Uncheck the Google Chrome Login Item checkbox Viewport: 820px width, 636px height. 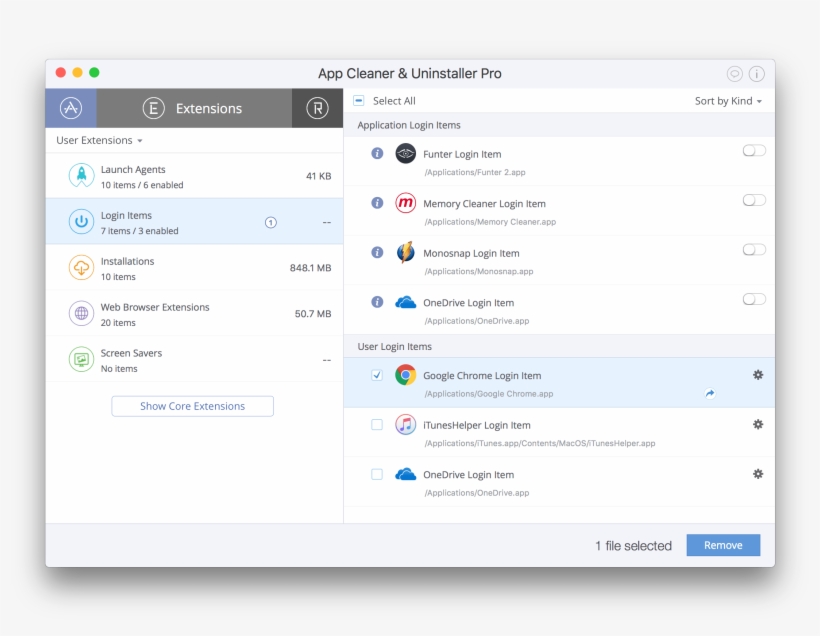(377, 375)
